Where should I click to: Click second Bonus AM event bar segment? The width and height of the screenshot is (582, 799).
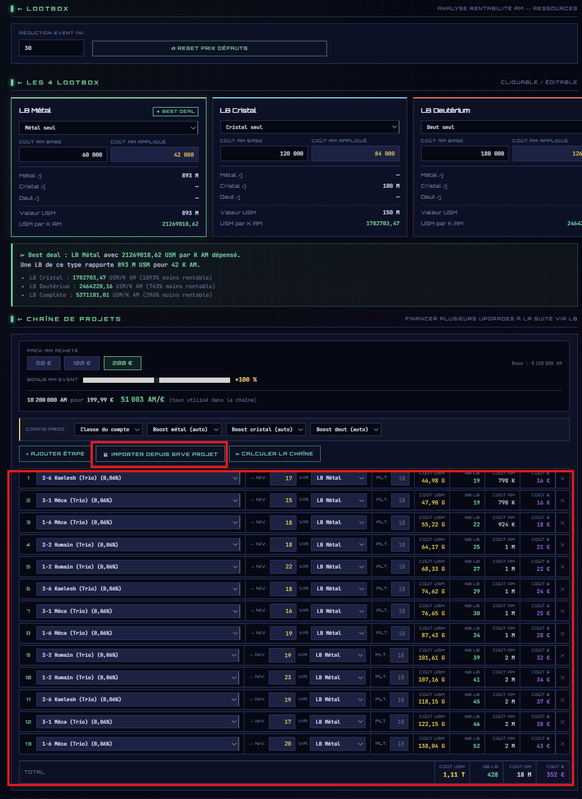tap(194, 380)
